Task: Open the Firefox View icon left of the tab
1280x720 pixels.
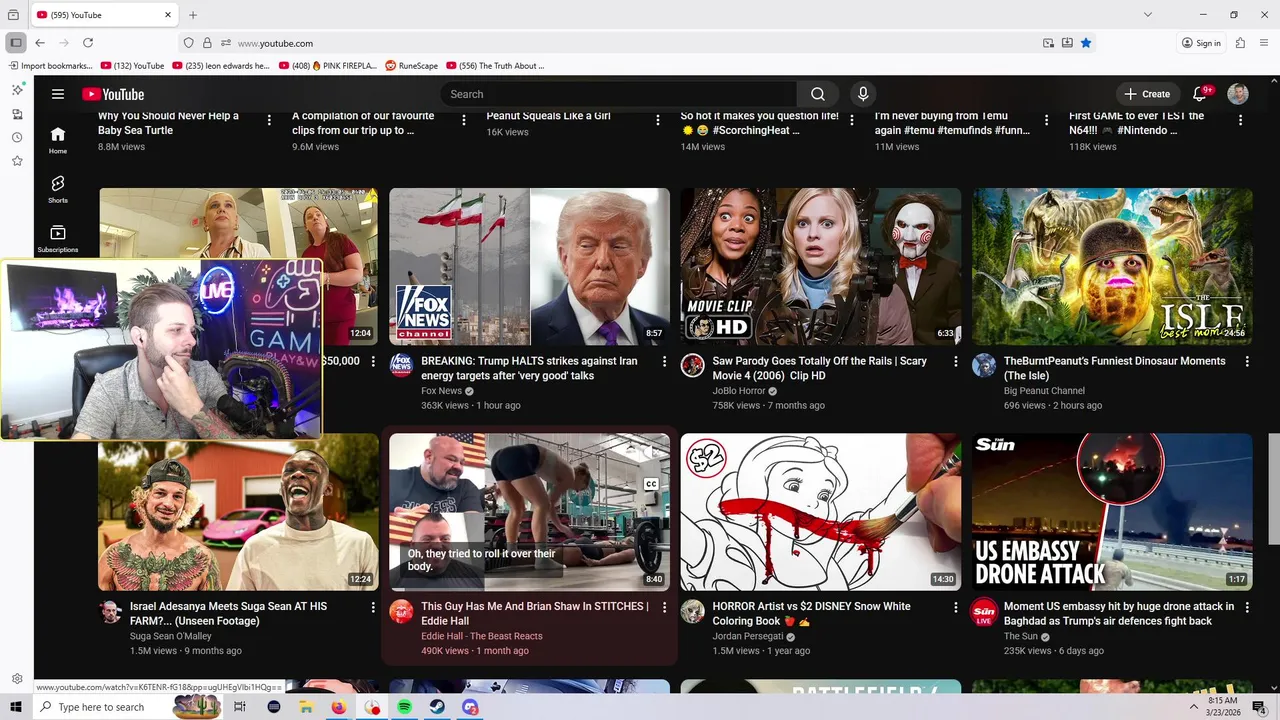Action: click(x=14, y=15)
